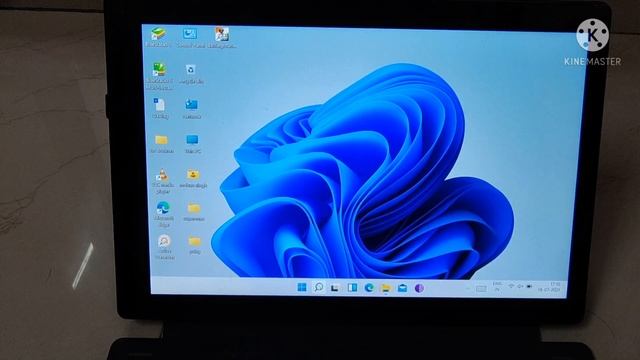Launch Microsoft Edge from the taskbar

[x=369, y=288]
